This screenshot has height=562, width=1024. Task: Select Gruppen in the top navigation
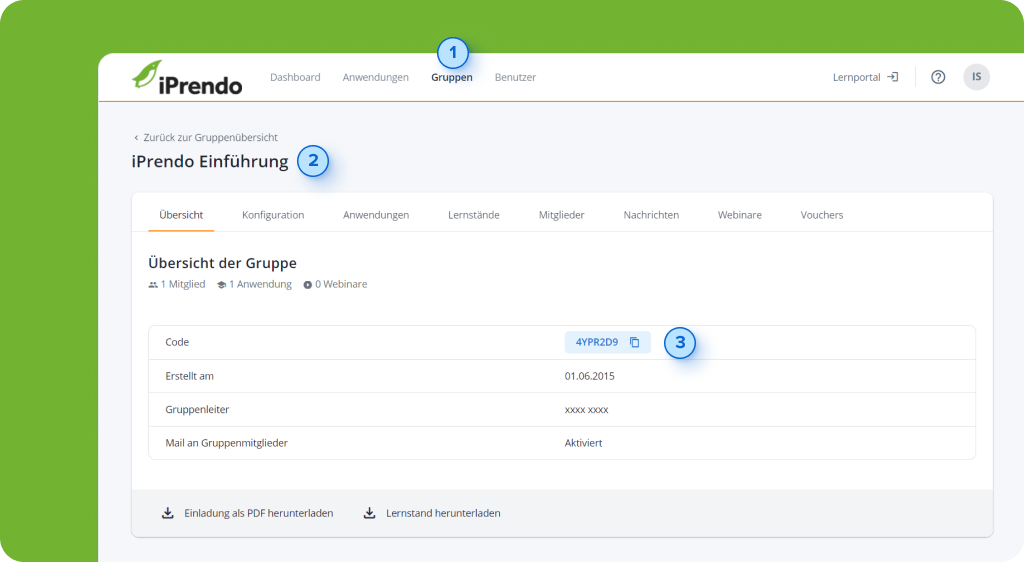(x=452, y=77)
